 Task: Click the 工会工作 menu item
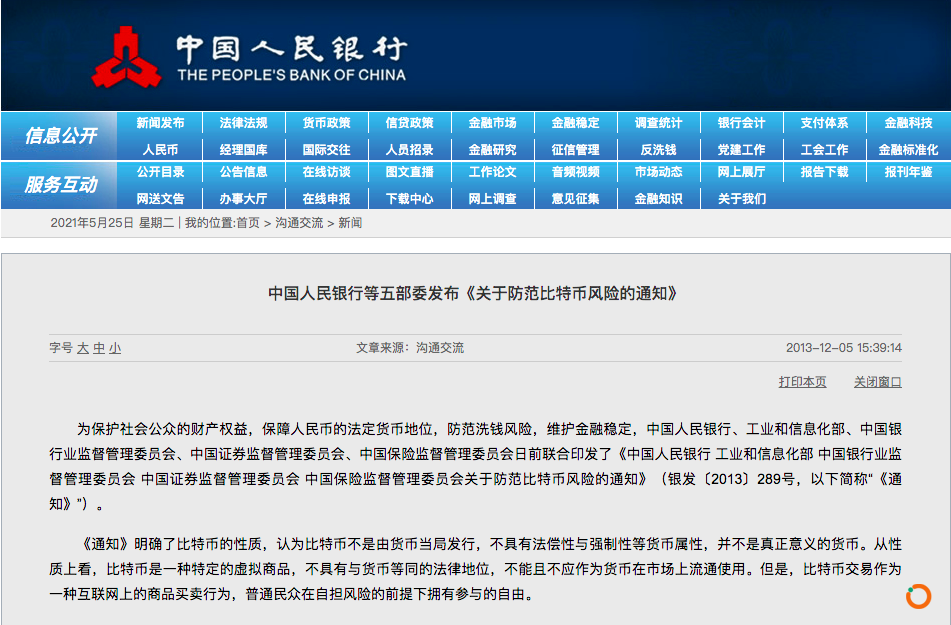tap(825, 150)
